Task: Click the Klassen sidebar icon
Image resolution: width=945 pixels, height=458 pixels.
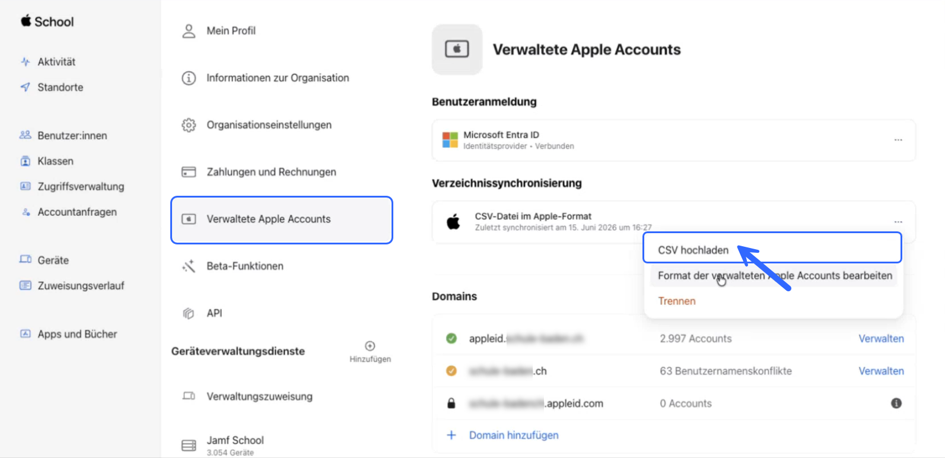Action: click(x=25, y=162)
